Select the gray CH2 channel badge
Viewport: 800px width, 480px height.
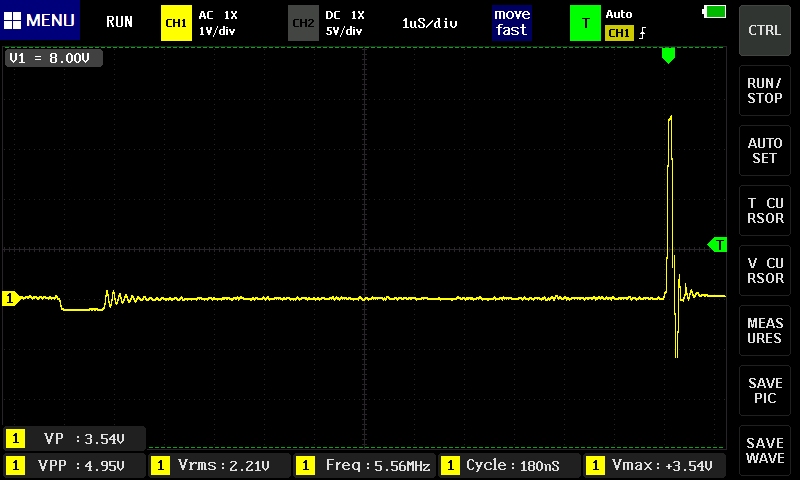click(303, 22)
